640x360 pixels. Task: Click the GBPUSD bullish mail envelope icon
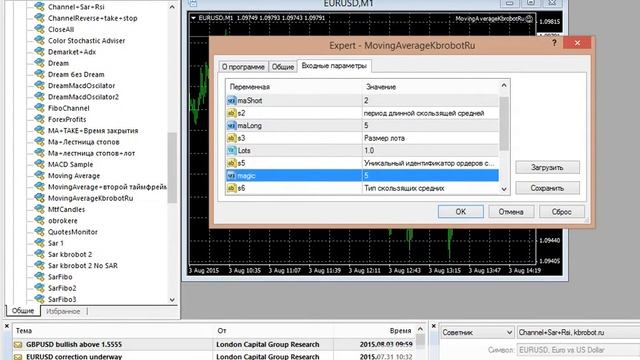pyautogui.click(x=18, y=345)
